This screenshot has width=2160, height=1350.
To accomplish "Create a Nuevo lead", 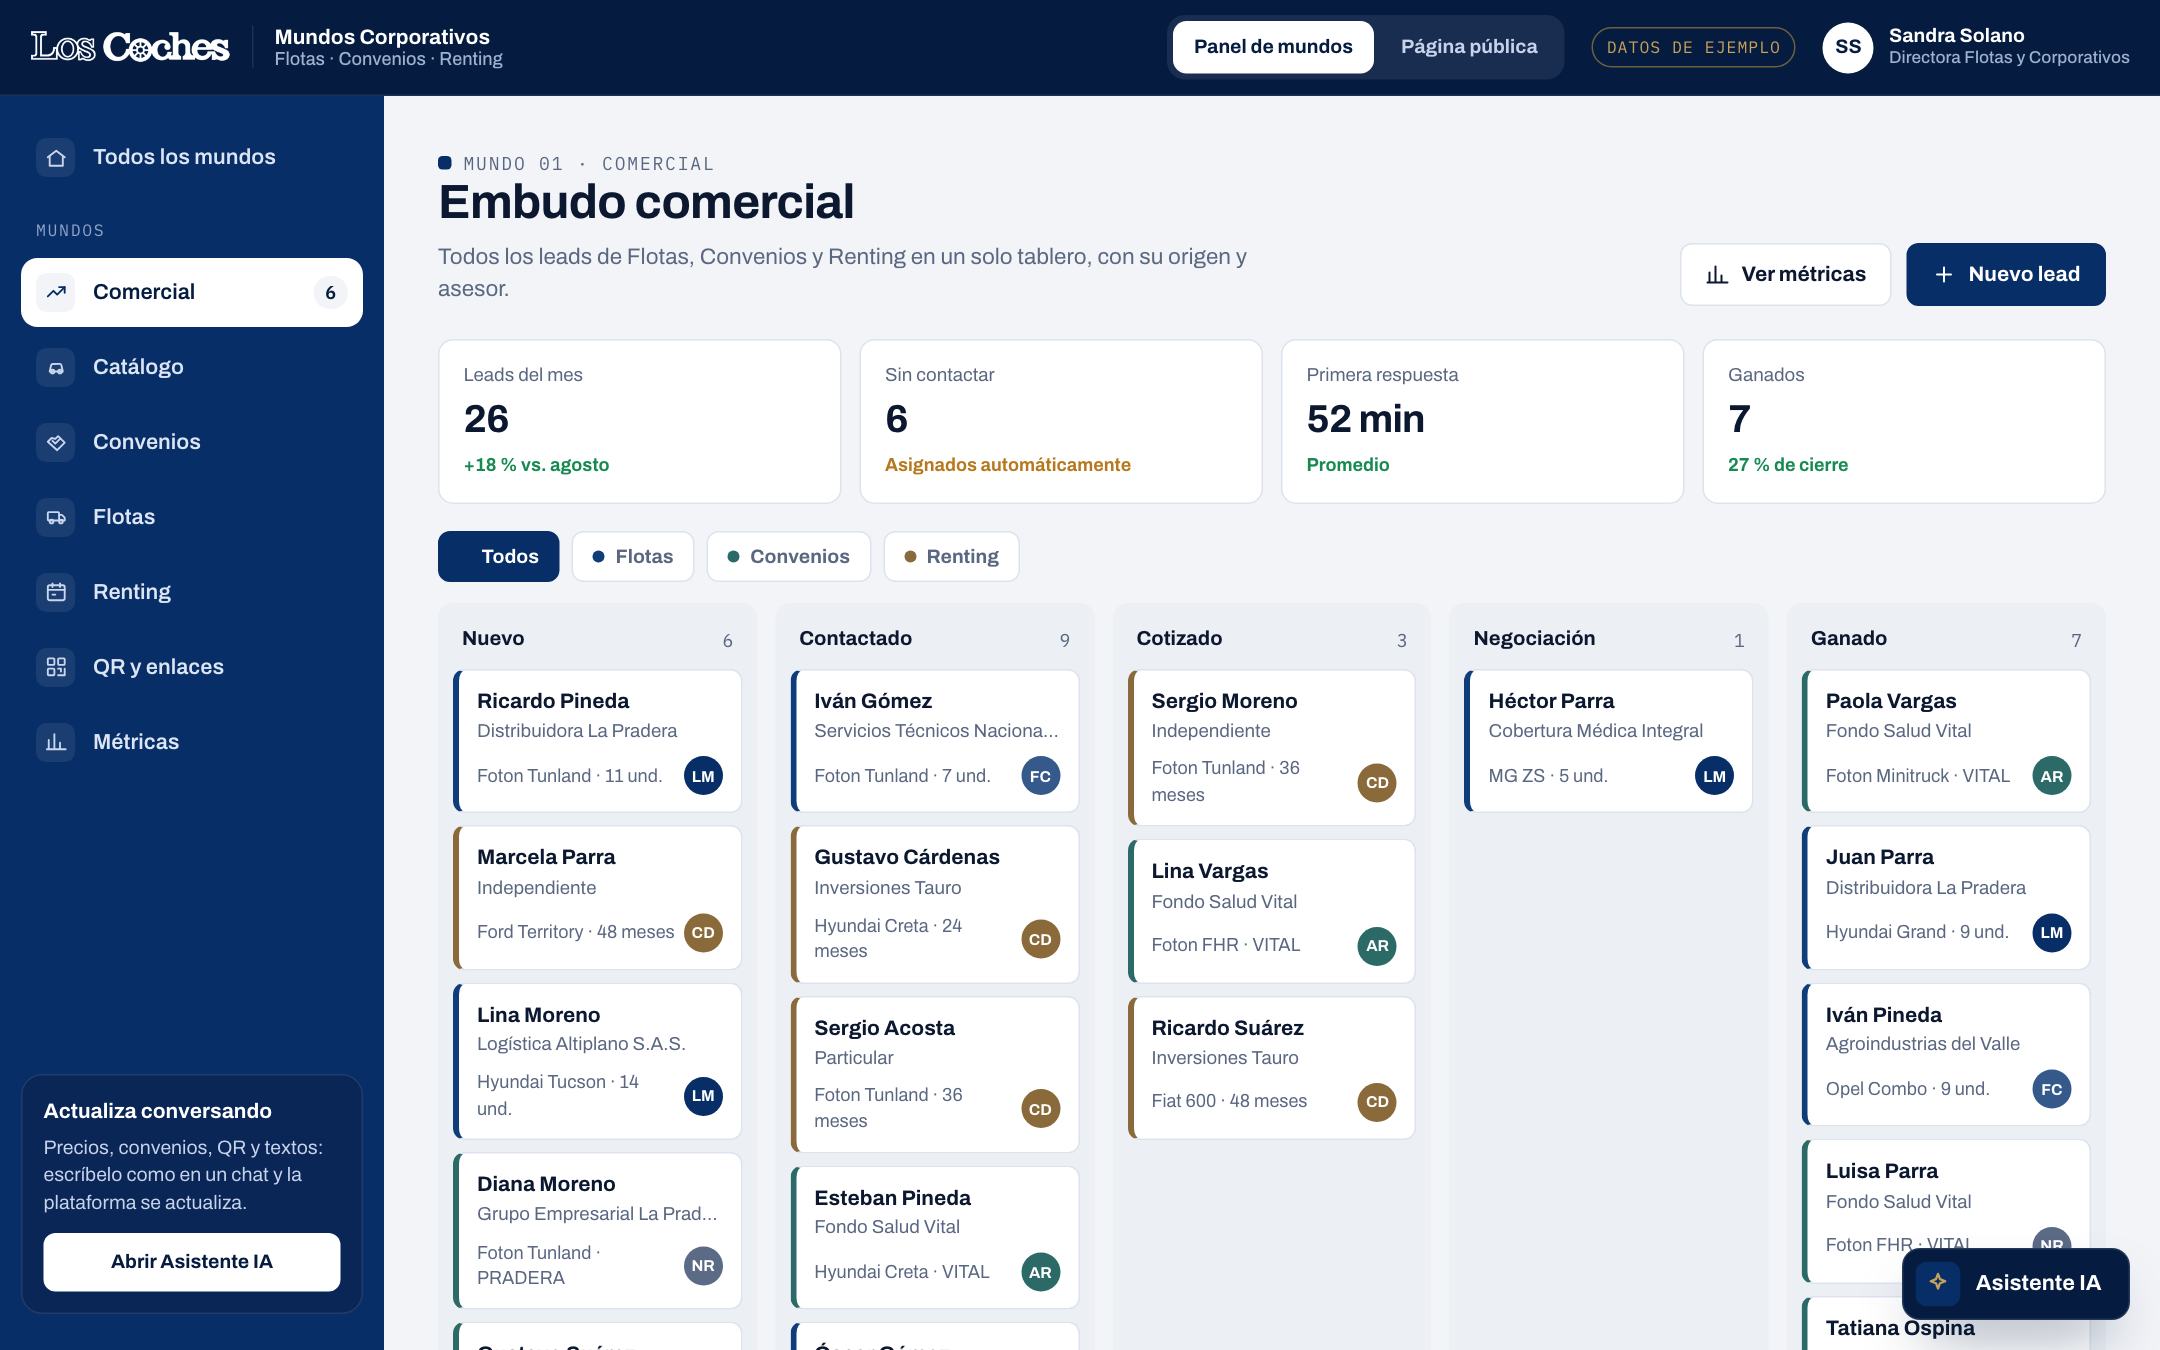I will (2006, 275).
